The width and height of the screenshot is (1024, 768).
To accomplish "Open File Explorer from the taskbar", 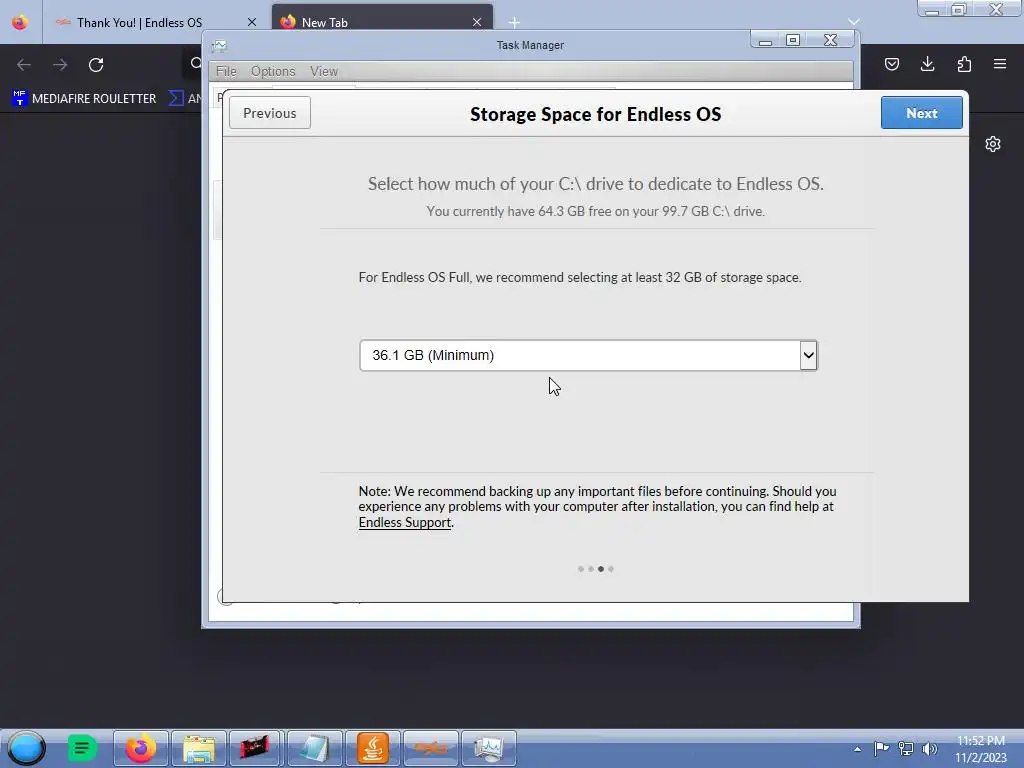I will (x=199, y=748).
